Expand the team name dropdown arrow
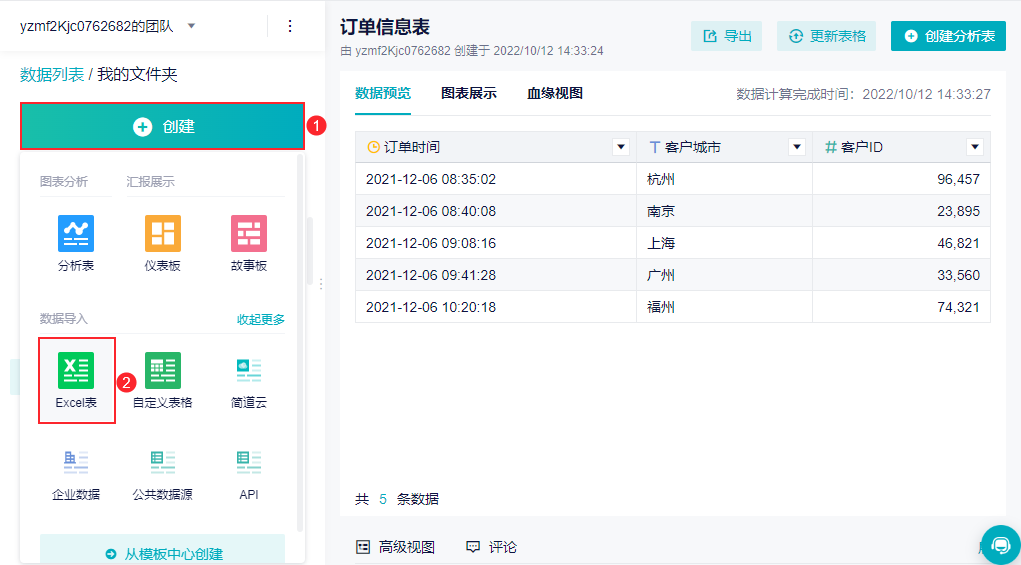 tap(192, 26)
